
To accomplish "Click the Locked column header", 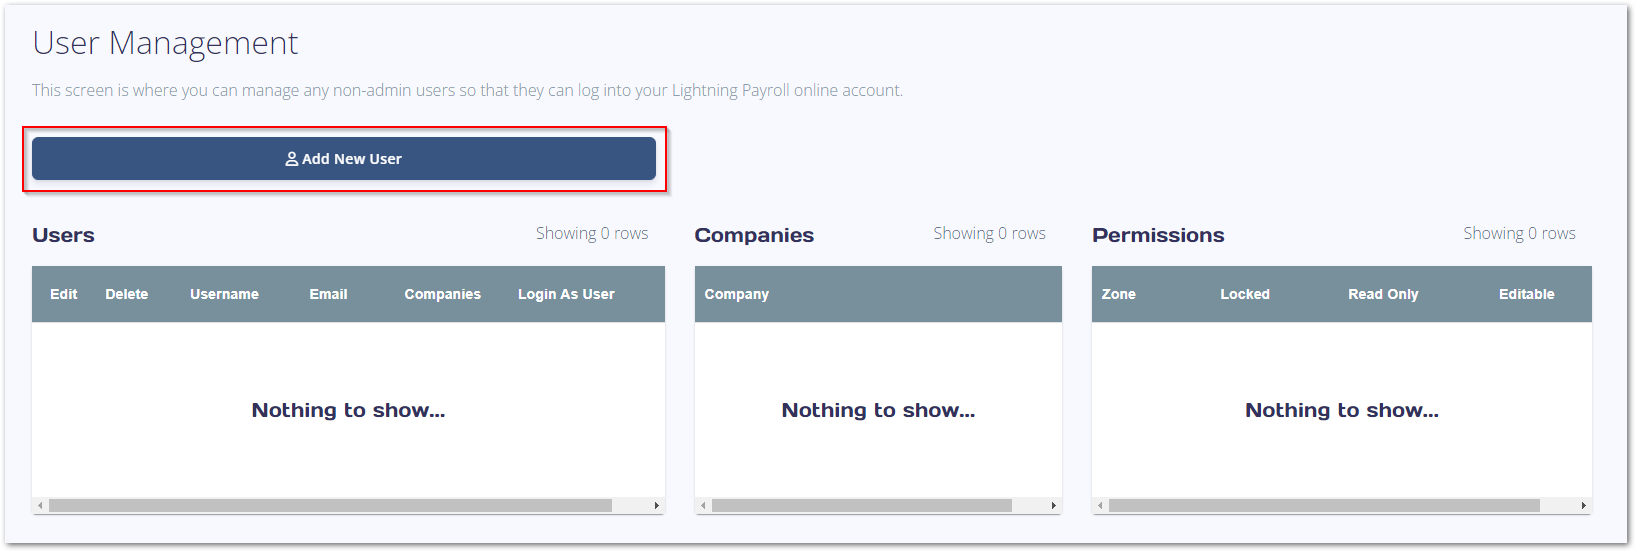I will (x=1245, y=294).
